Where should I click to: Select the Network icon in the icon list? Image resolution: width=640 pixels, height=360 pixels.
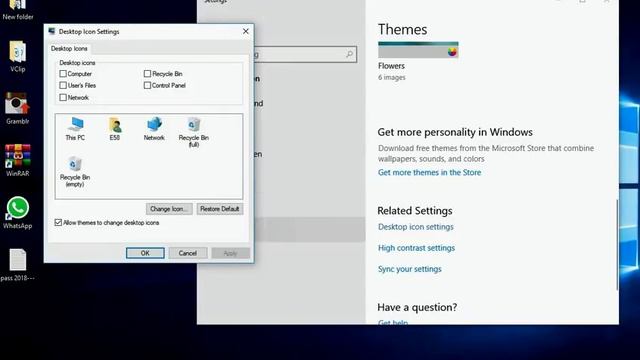(x=154, y=129)
